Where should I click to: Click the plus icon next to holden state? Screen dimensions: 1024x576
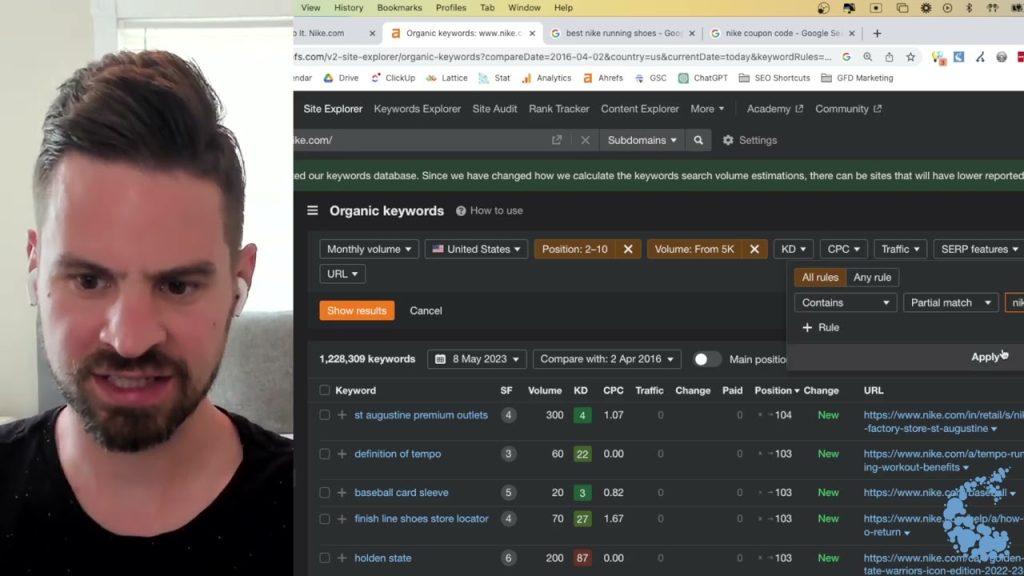click(342, 558)
